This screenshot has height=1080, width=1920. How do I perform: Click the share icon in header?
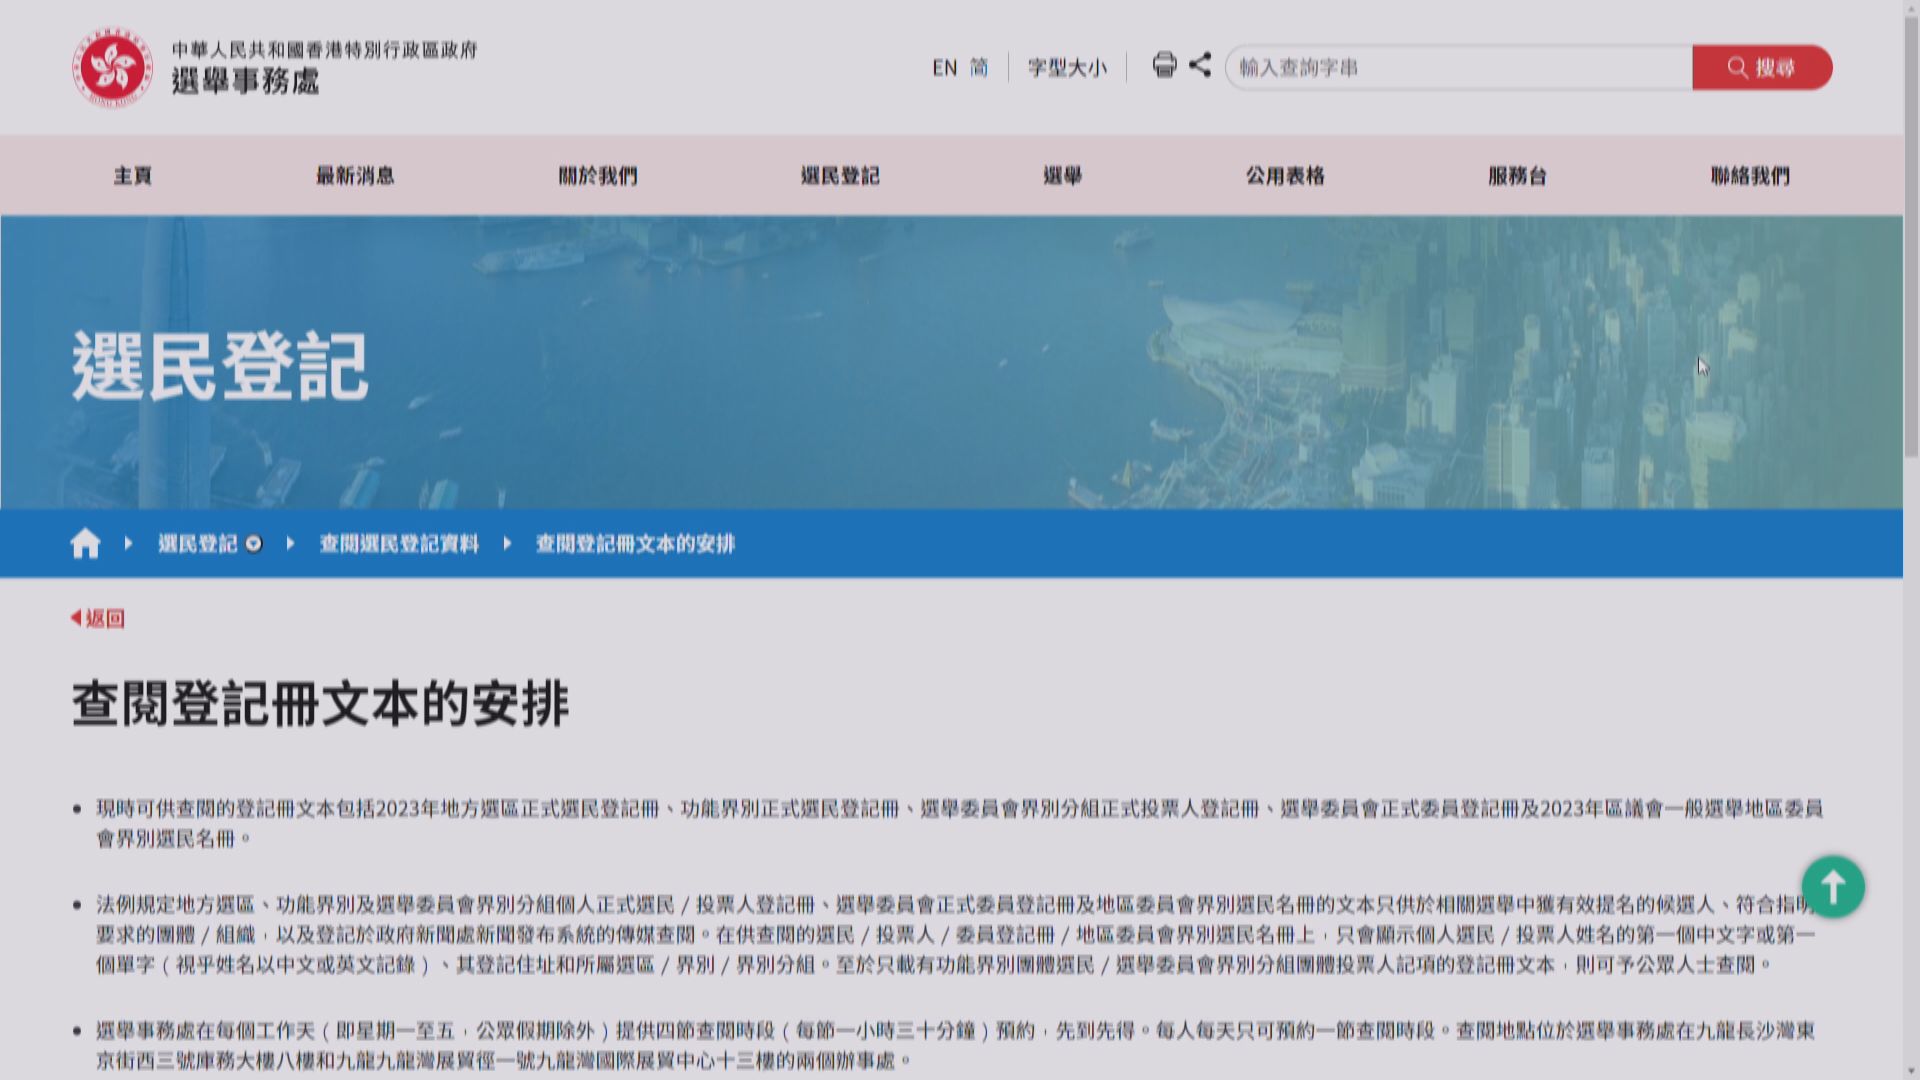[1200, 66]
